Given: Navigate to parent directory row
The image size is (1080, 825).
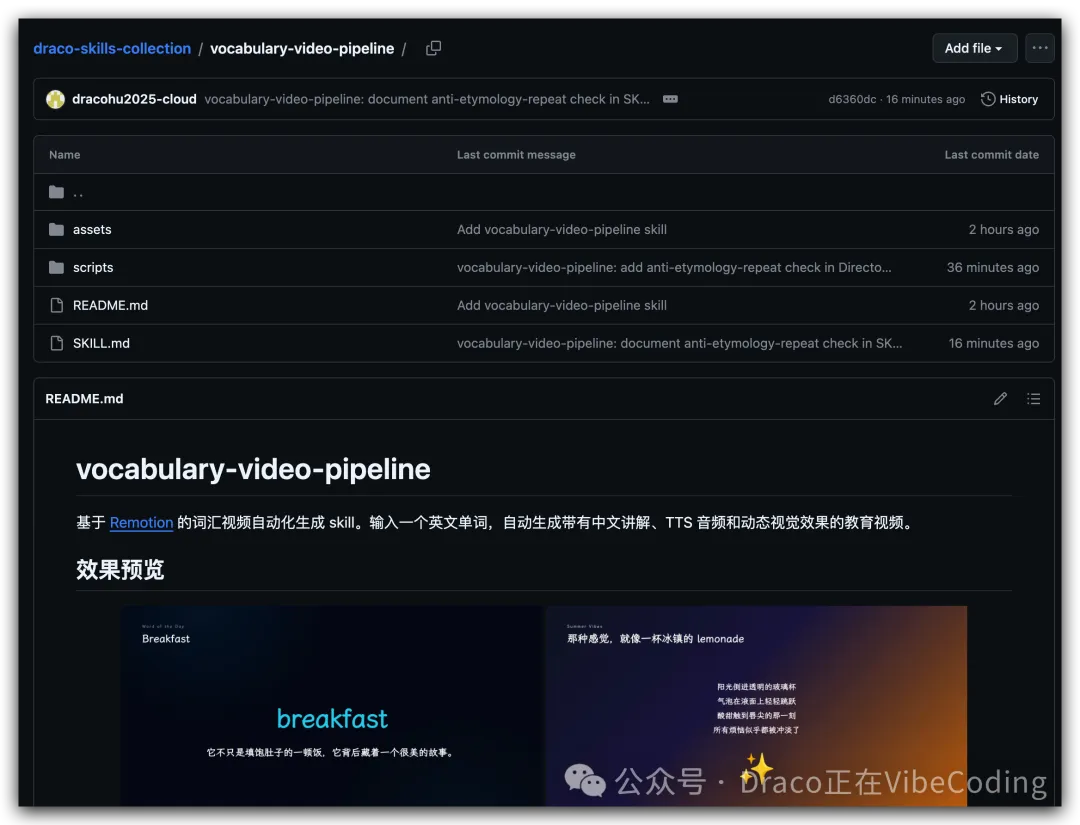Looking at the screenshot, I should tap(78, 192).
